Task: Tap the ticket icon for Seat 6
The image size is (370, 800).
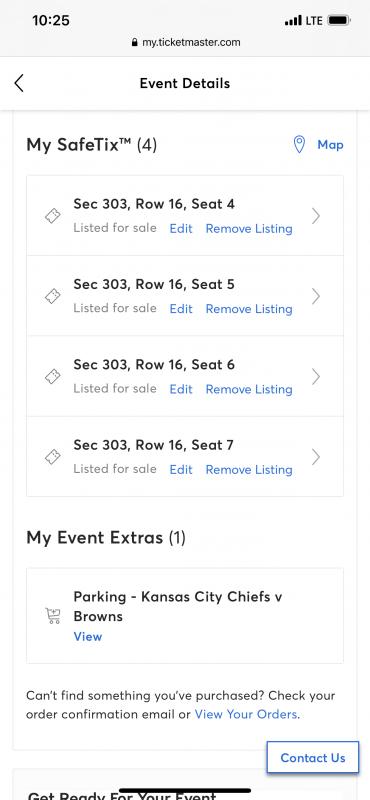Action: click(53, 377)
